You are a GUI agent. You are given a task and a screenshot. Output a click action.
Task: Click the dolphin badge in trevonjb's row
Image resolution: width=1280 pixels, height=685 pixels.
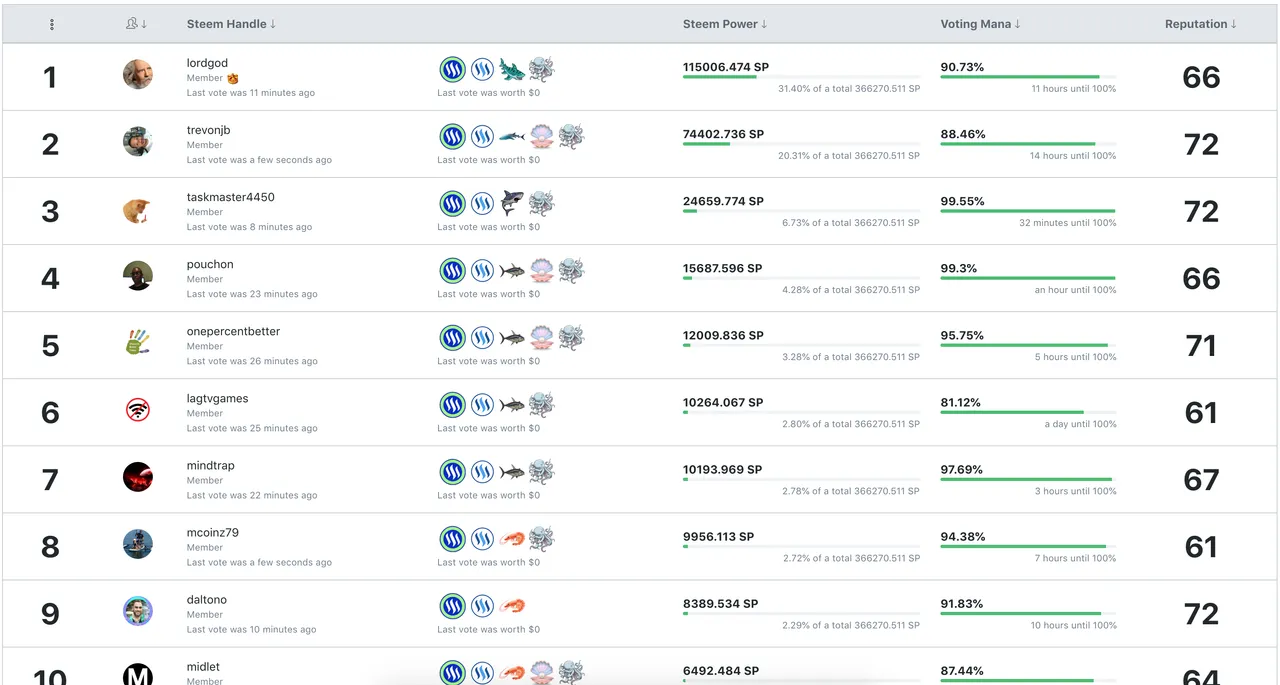point(512,136)
